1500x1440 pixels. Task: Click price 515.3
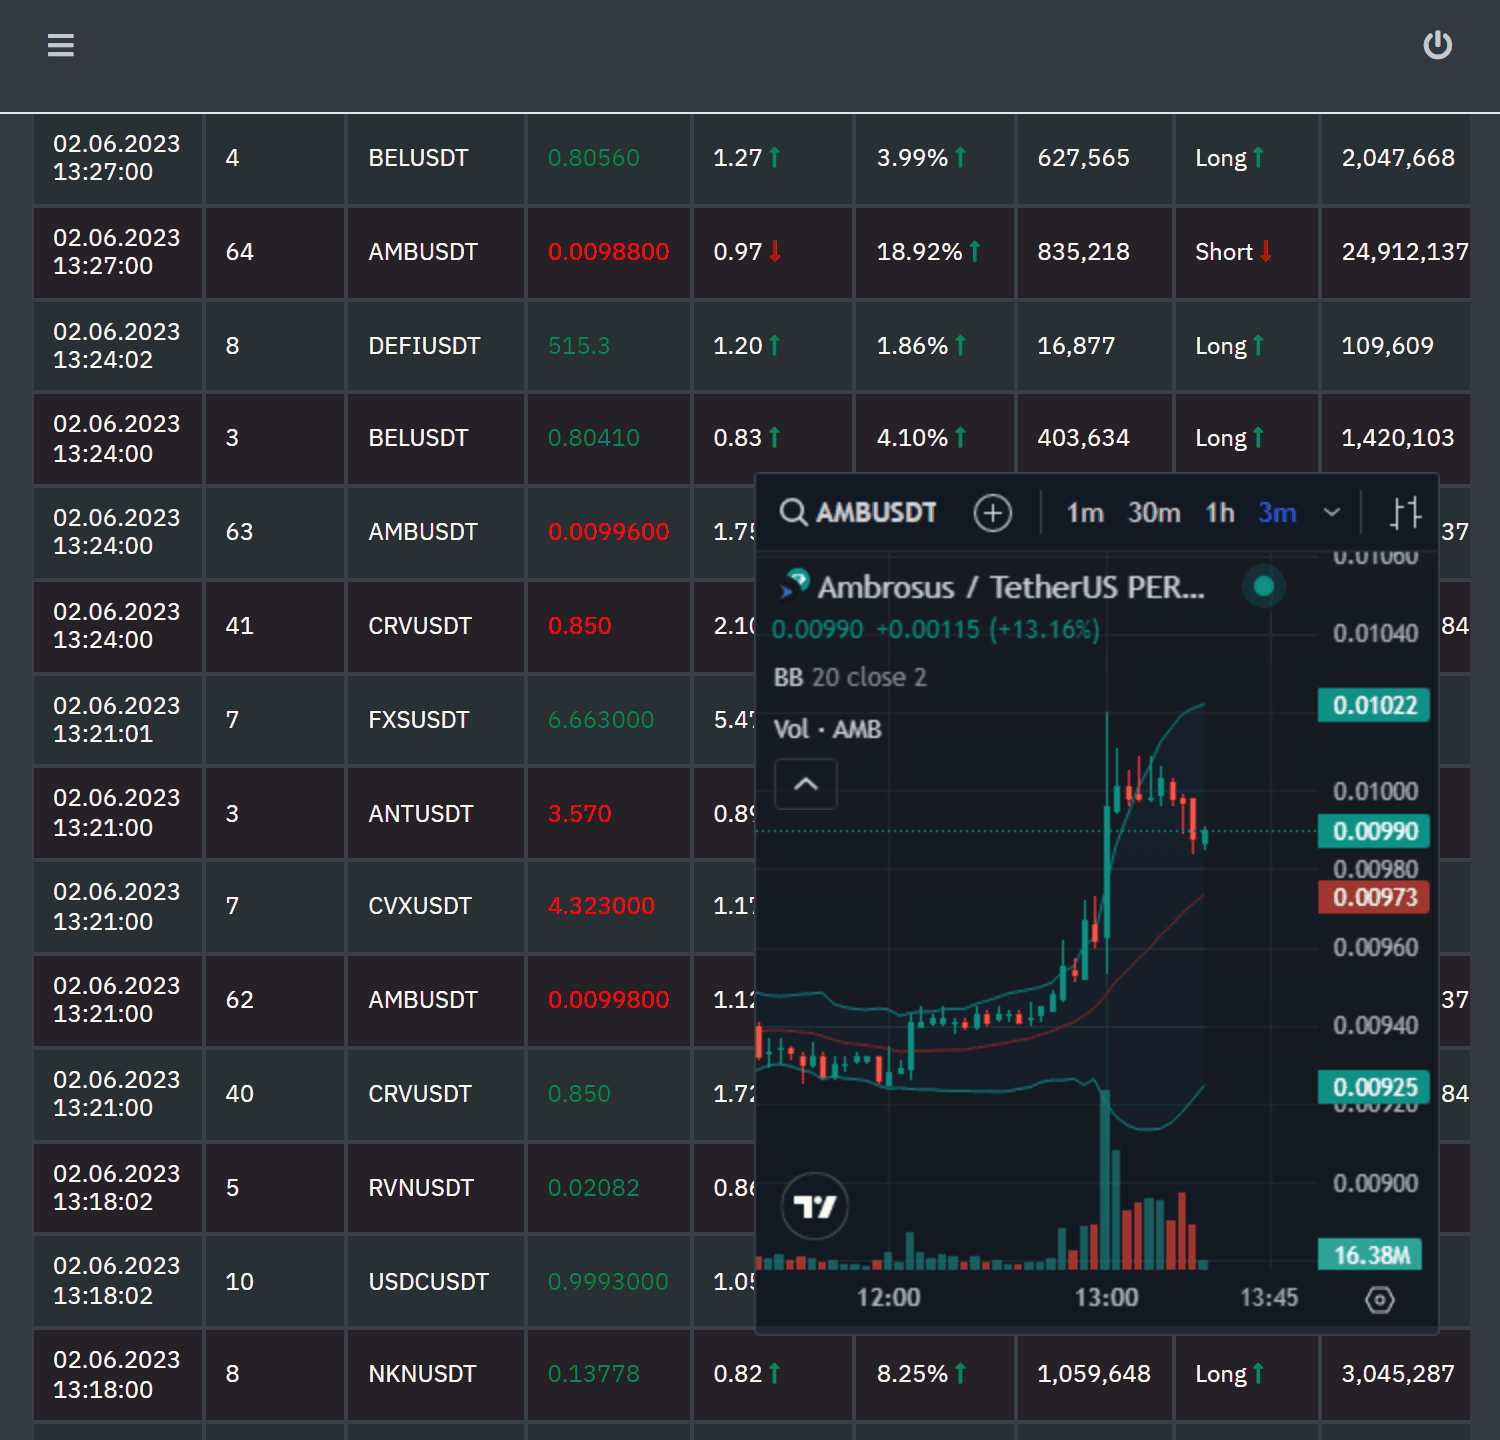pos(579,346)
